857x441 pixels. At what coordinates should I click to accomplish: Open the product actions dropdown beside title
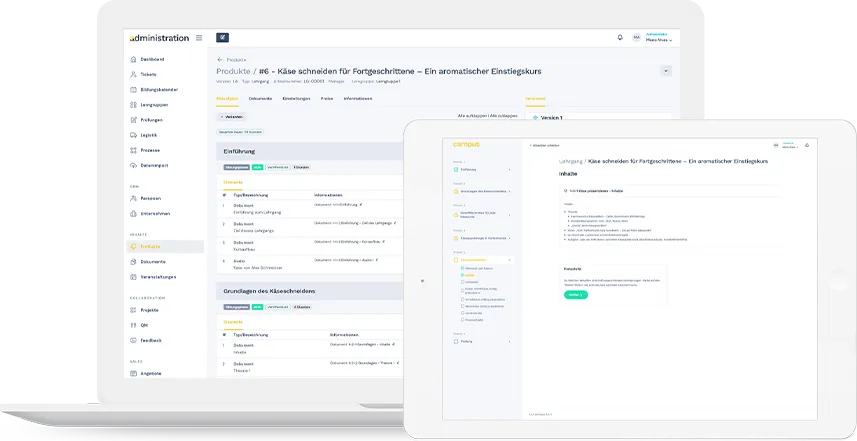tap(666, 70)
